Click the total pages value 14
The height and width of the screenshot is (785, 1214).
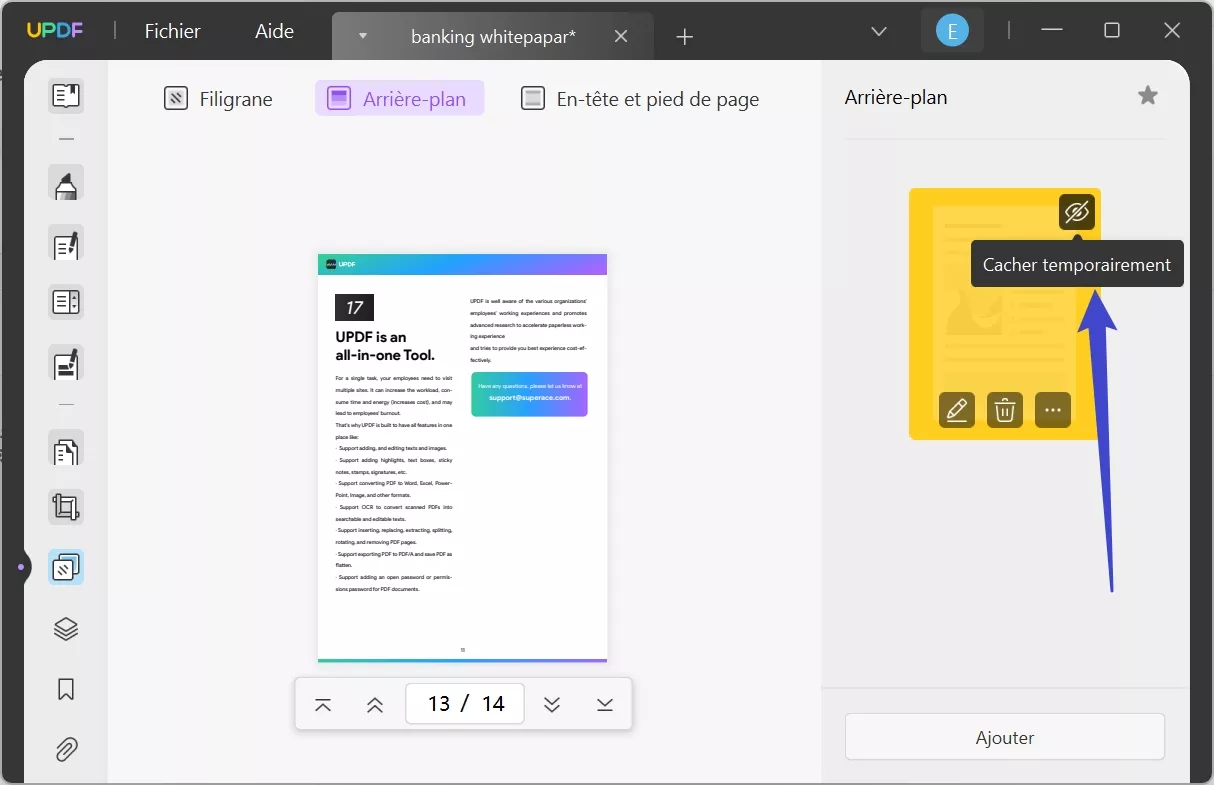click(493, 704)
